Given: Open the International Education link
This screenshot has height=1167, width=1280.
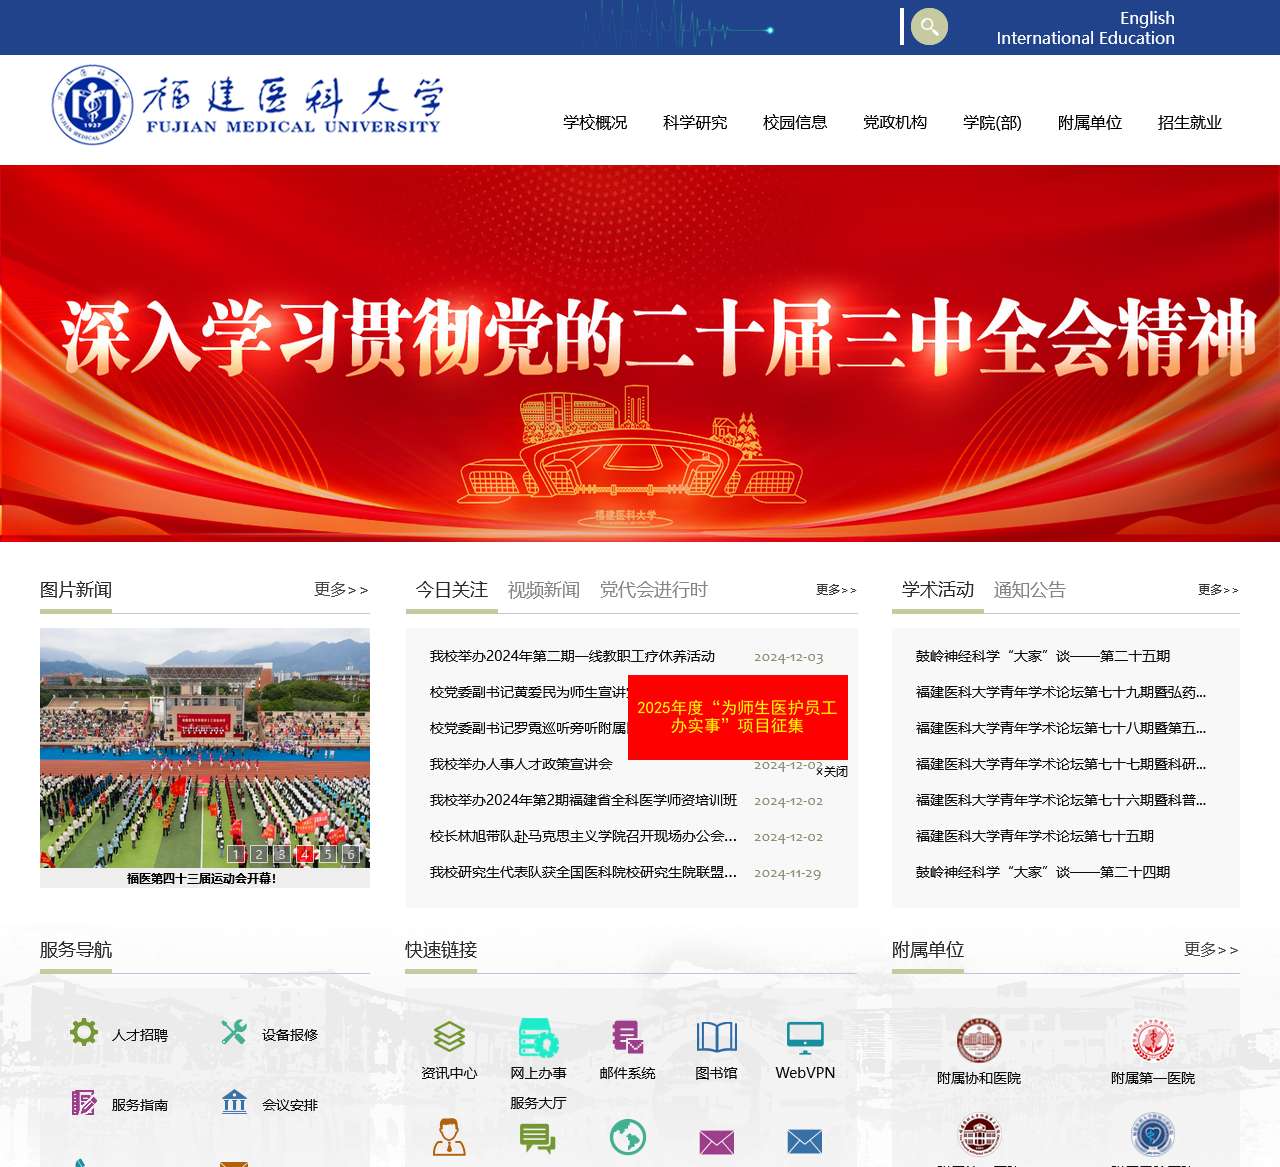Looking at the screenshot, I should pos(1086,38).
